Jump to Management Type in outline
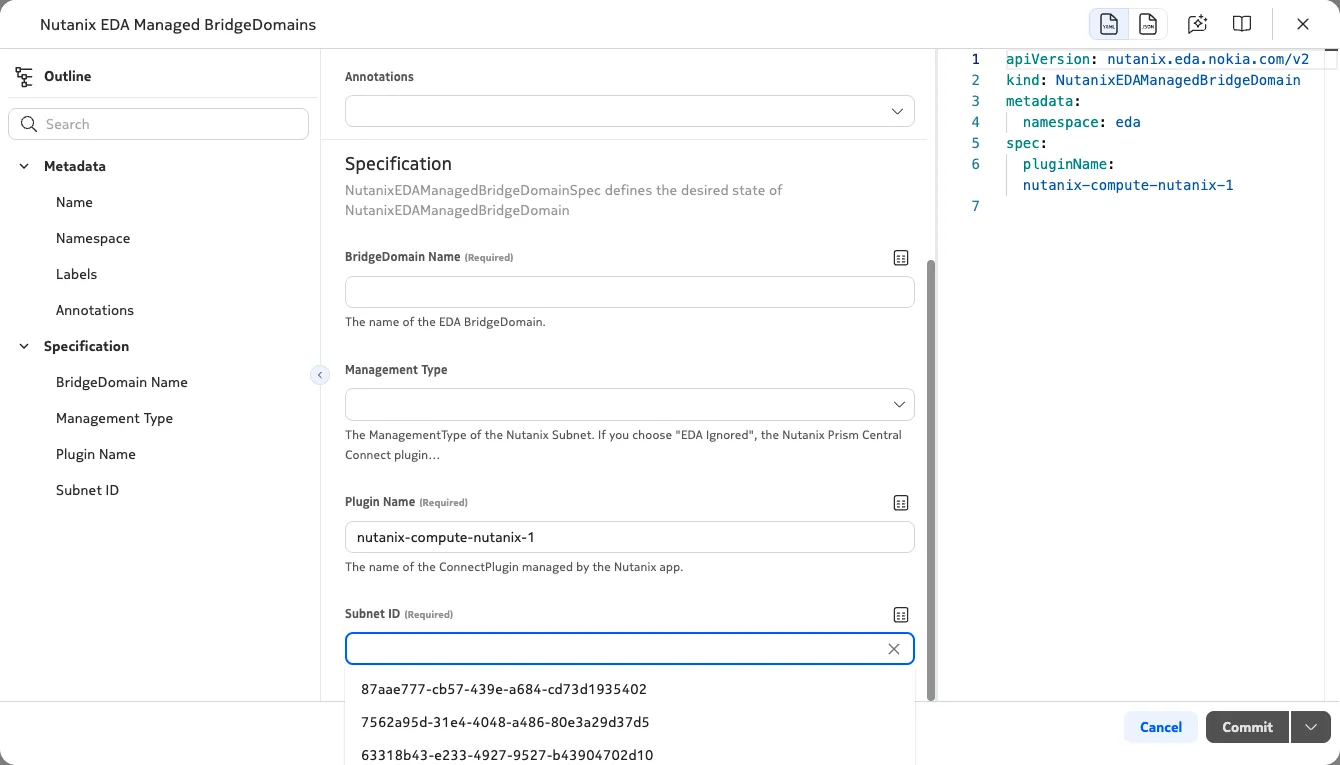 114,418
